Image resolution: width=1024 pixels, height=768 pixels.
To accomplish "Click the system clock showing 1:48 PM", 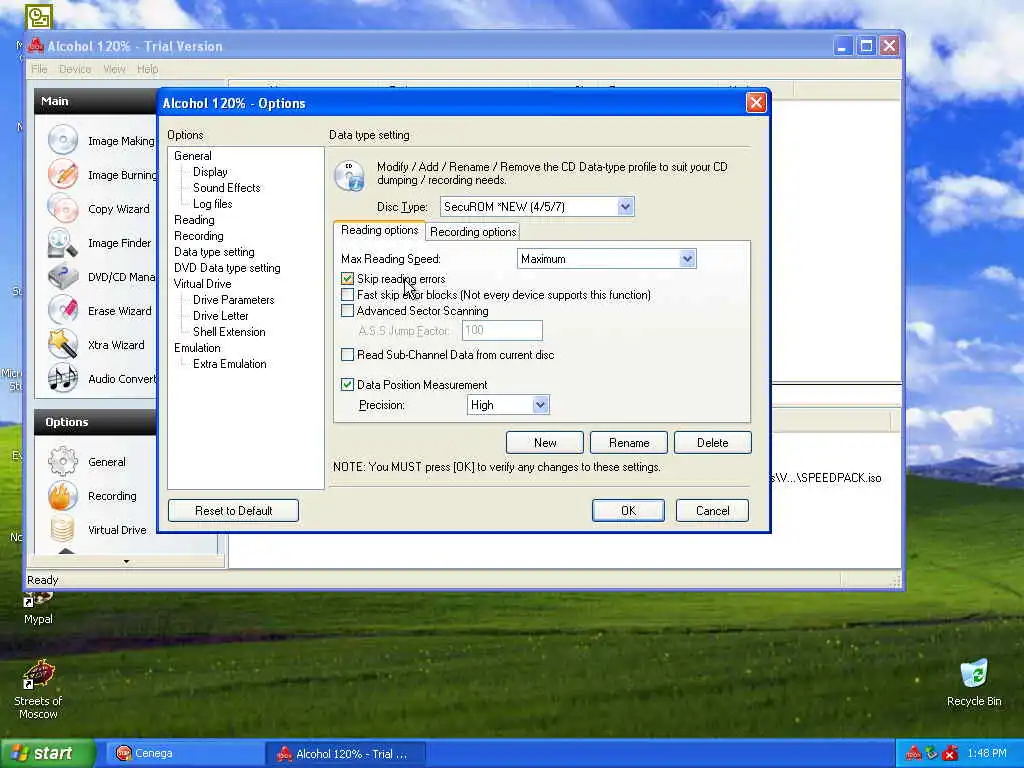I will click(987, 754).
